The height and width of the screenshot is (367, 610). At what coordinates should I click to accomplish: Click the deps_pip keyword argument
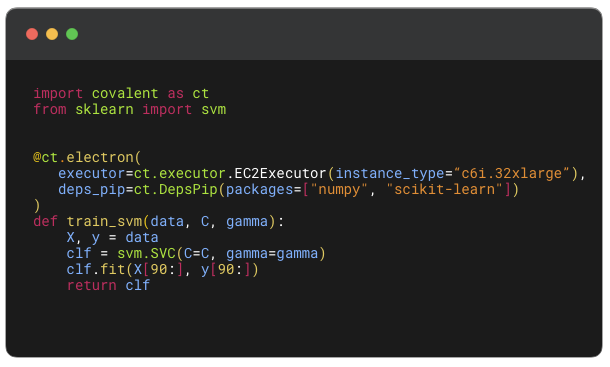coord(92,190)
